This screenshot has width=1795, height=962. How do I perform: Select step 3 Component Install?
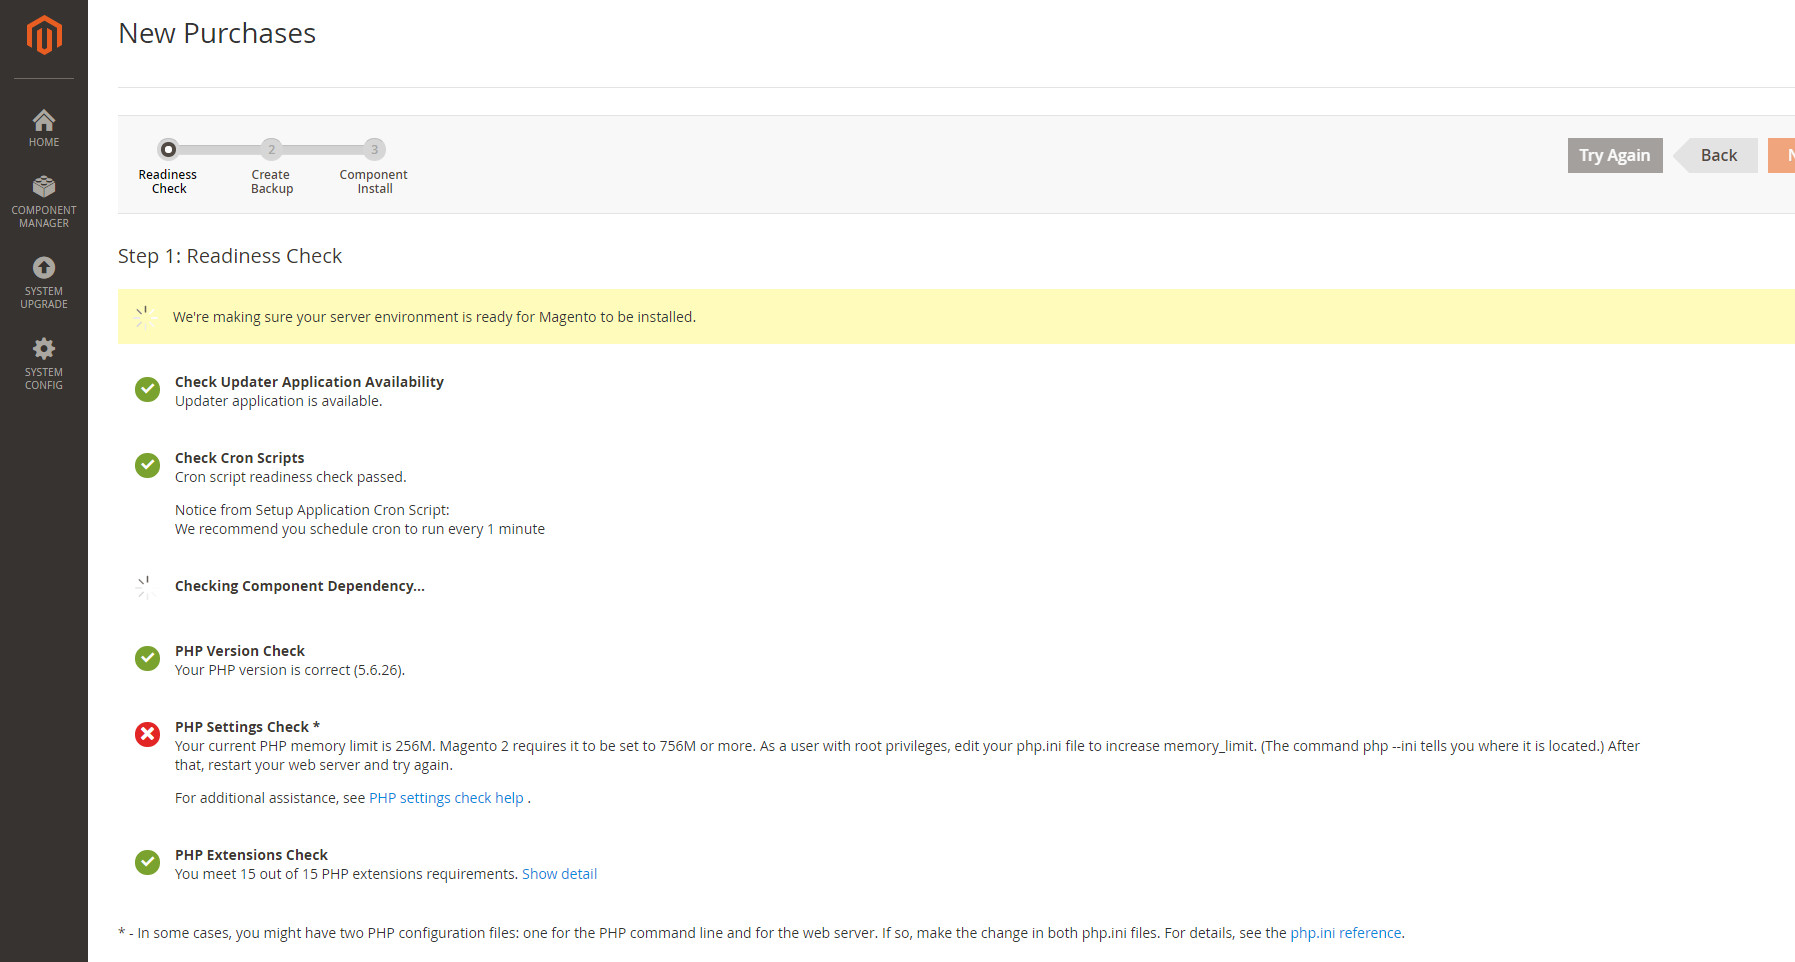pos(374,150)
